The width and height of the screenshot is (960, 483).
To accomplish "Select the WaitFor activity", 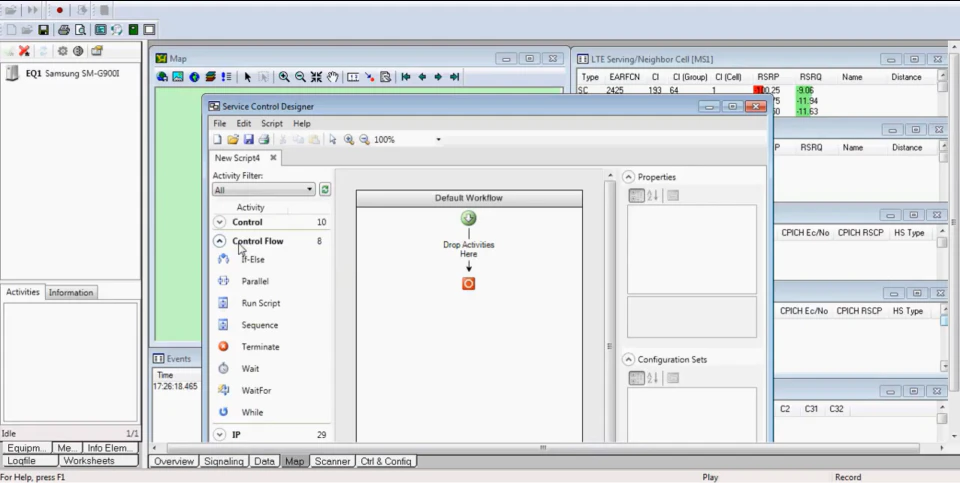I will 256,391.
